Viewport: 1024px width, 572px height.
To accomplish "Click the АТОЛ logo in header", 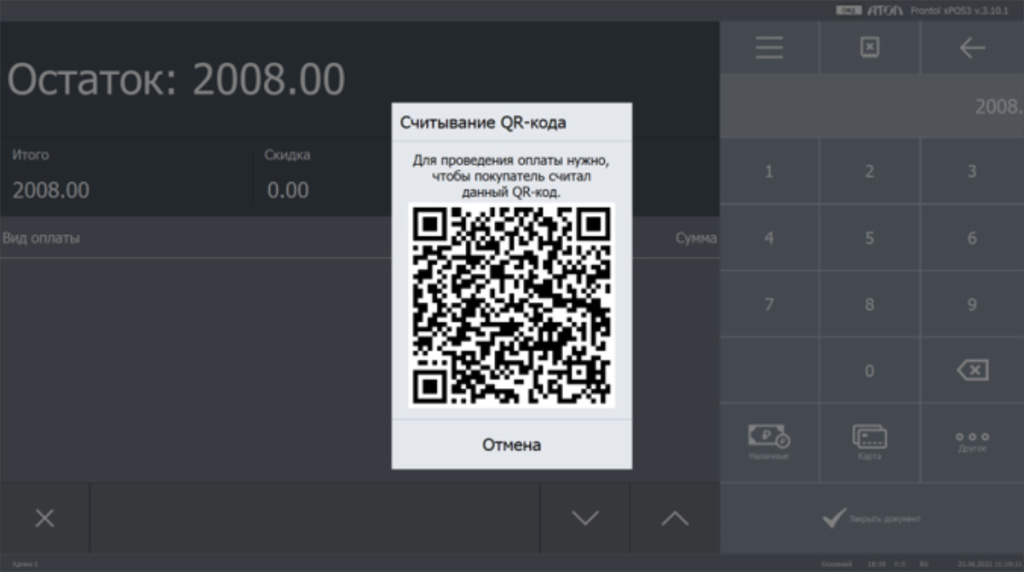I will [x=884, y=10].
